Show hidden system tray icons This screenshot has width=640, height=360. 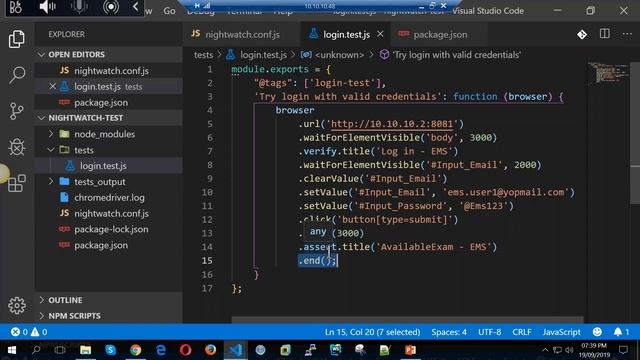(x=545, y=350)
